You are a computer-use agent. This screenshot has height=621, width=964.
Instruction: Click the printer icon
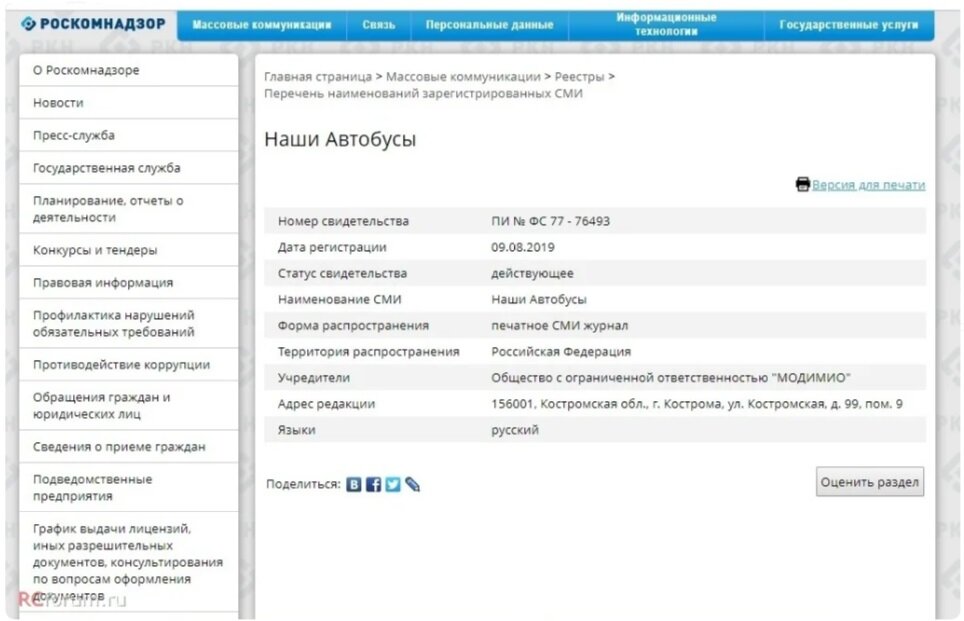[802, 184]
